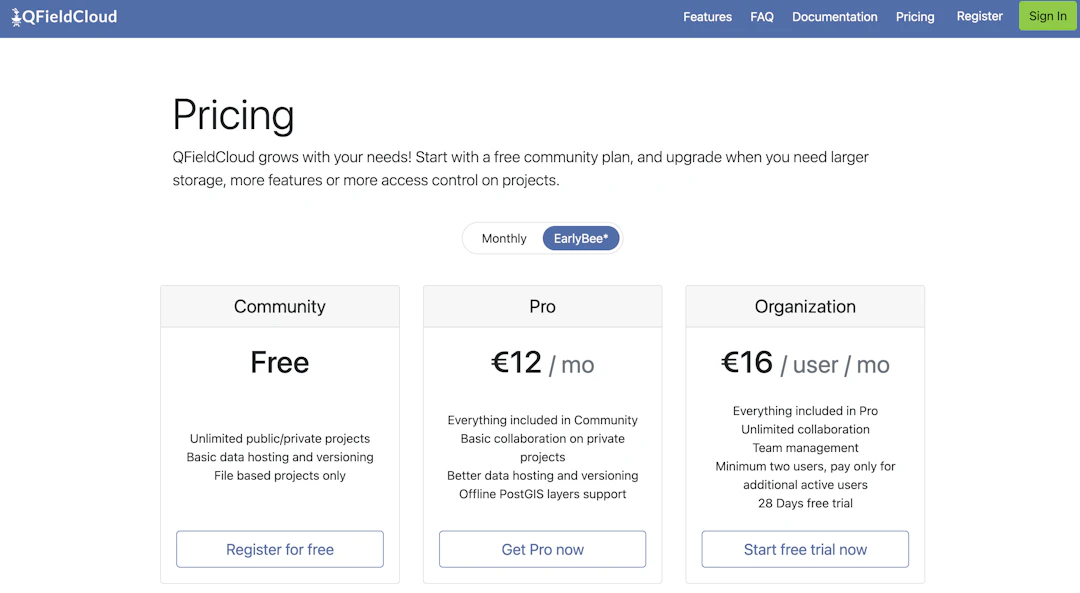This screenshot has width=1080, height=593.
Task: Go to Documentation in the navigation bar
Action: pos(834,17)
